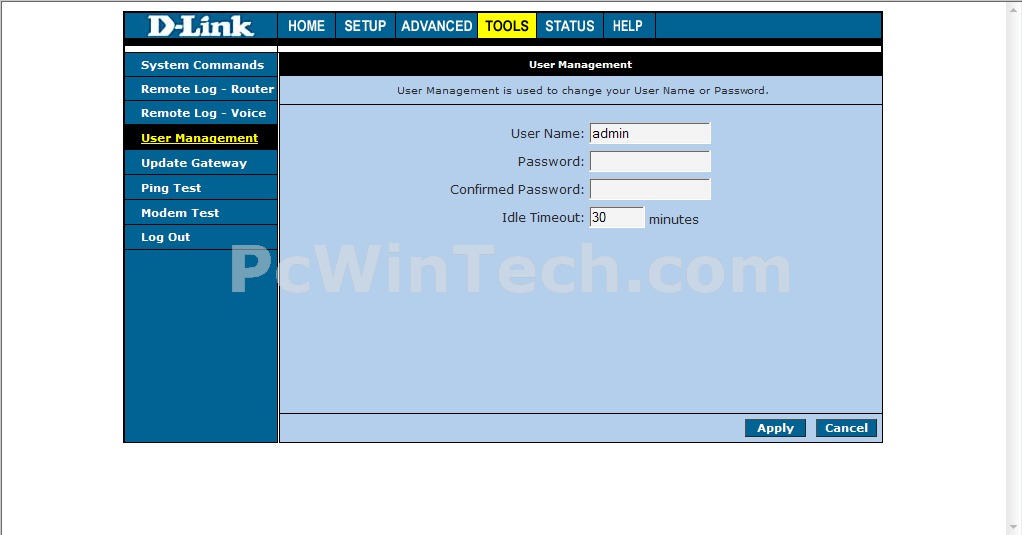Log Out of the router
The width and height of the screenshot is (1022, 535).
165,237
